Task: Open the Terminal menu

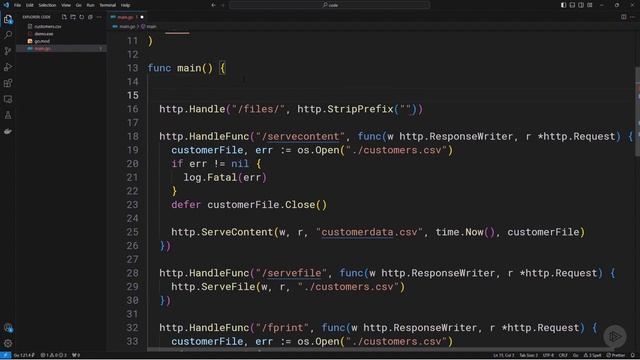Action: [x=107, y=5]
